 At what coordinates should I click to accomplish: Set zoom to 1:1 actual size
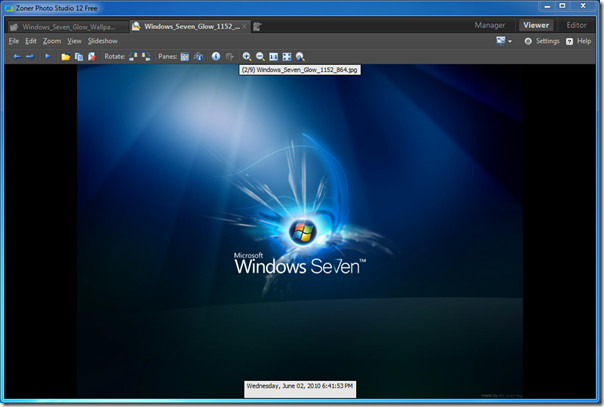(x=273, y=57)
